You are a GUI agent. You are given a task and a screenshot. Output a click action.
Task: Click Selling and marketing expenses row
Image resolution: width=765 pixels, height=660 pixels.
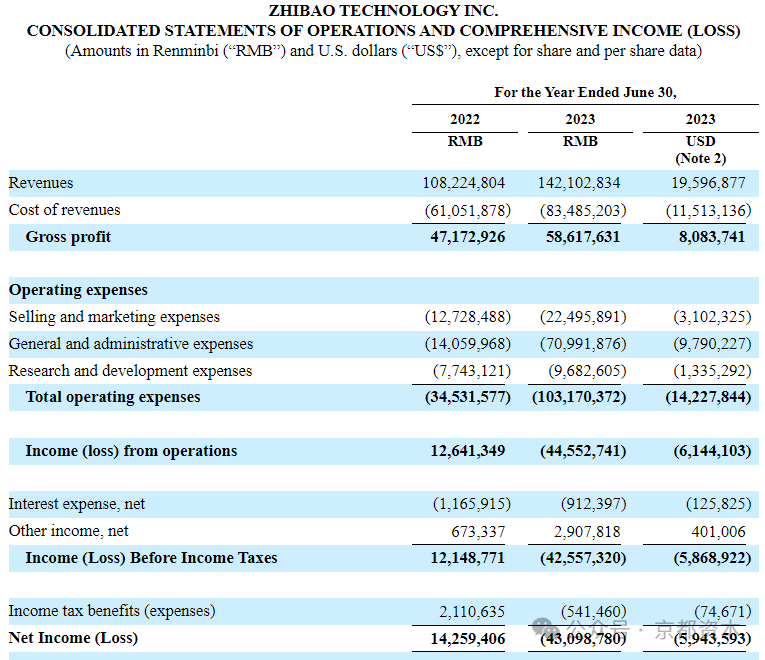coord(383,317)
